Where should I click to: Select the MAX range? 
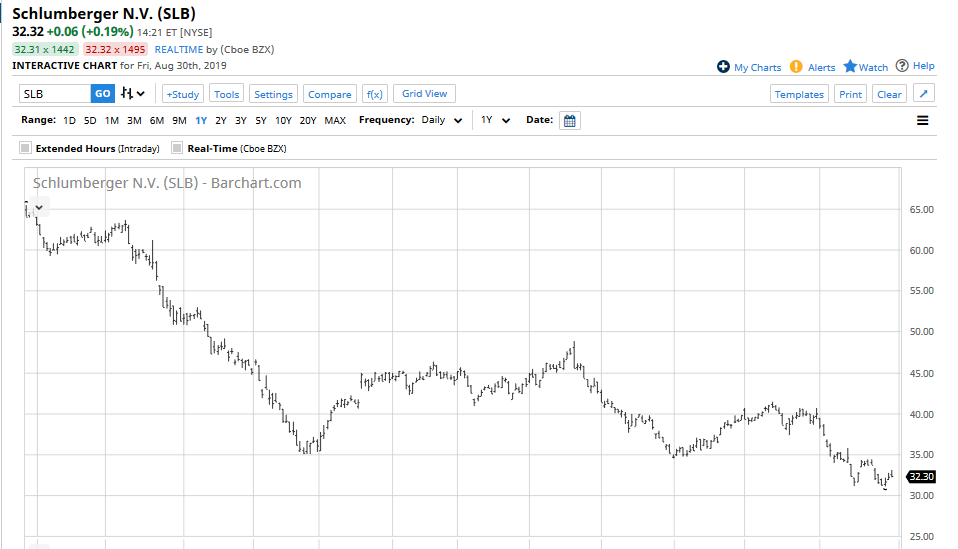click(x=335, y=120)
